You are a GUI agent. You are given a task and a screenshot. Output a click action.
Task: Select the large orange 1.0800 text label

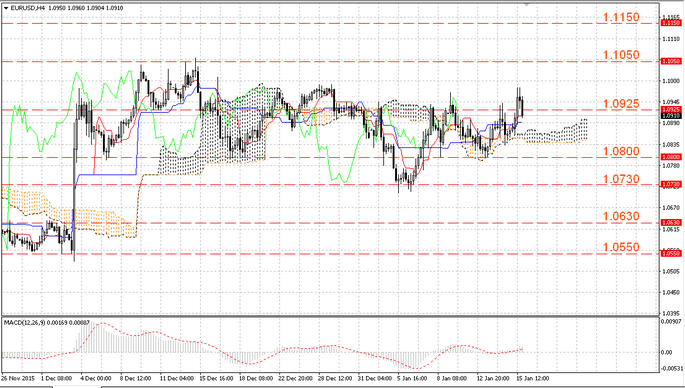click(x=621, y=152)
